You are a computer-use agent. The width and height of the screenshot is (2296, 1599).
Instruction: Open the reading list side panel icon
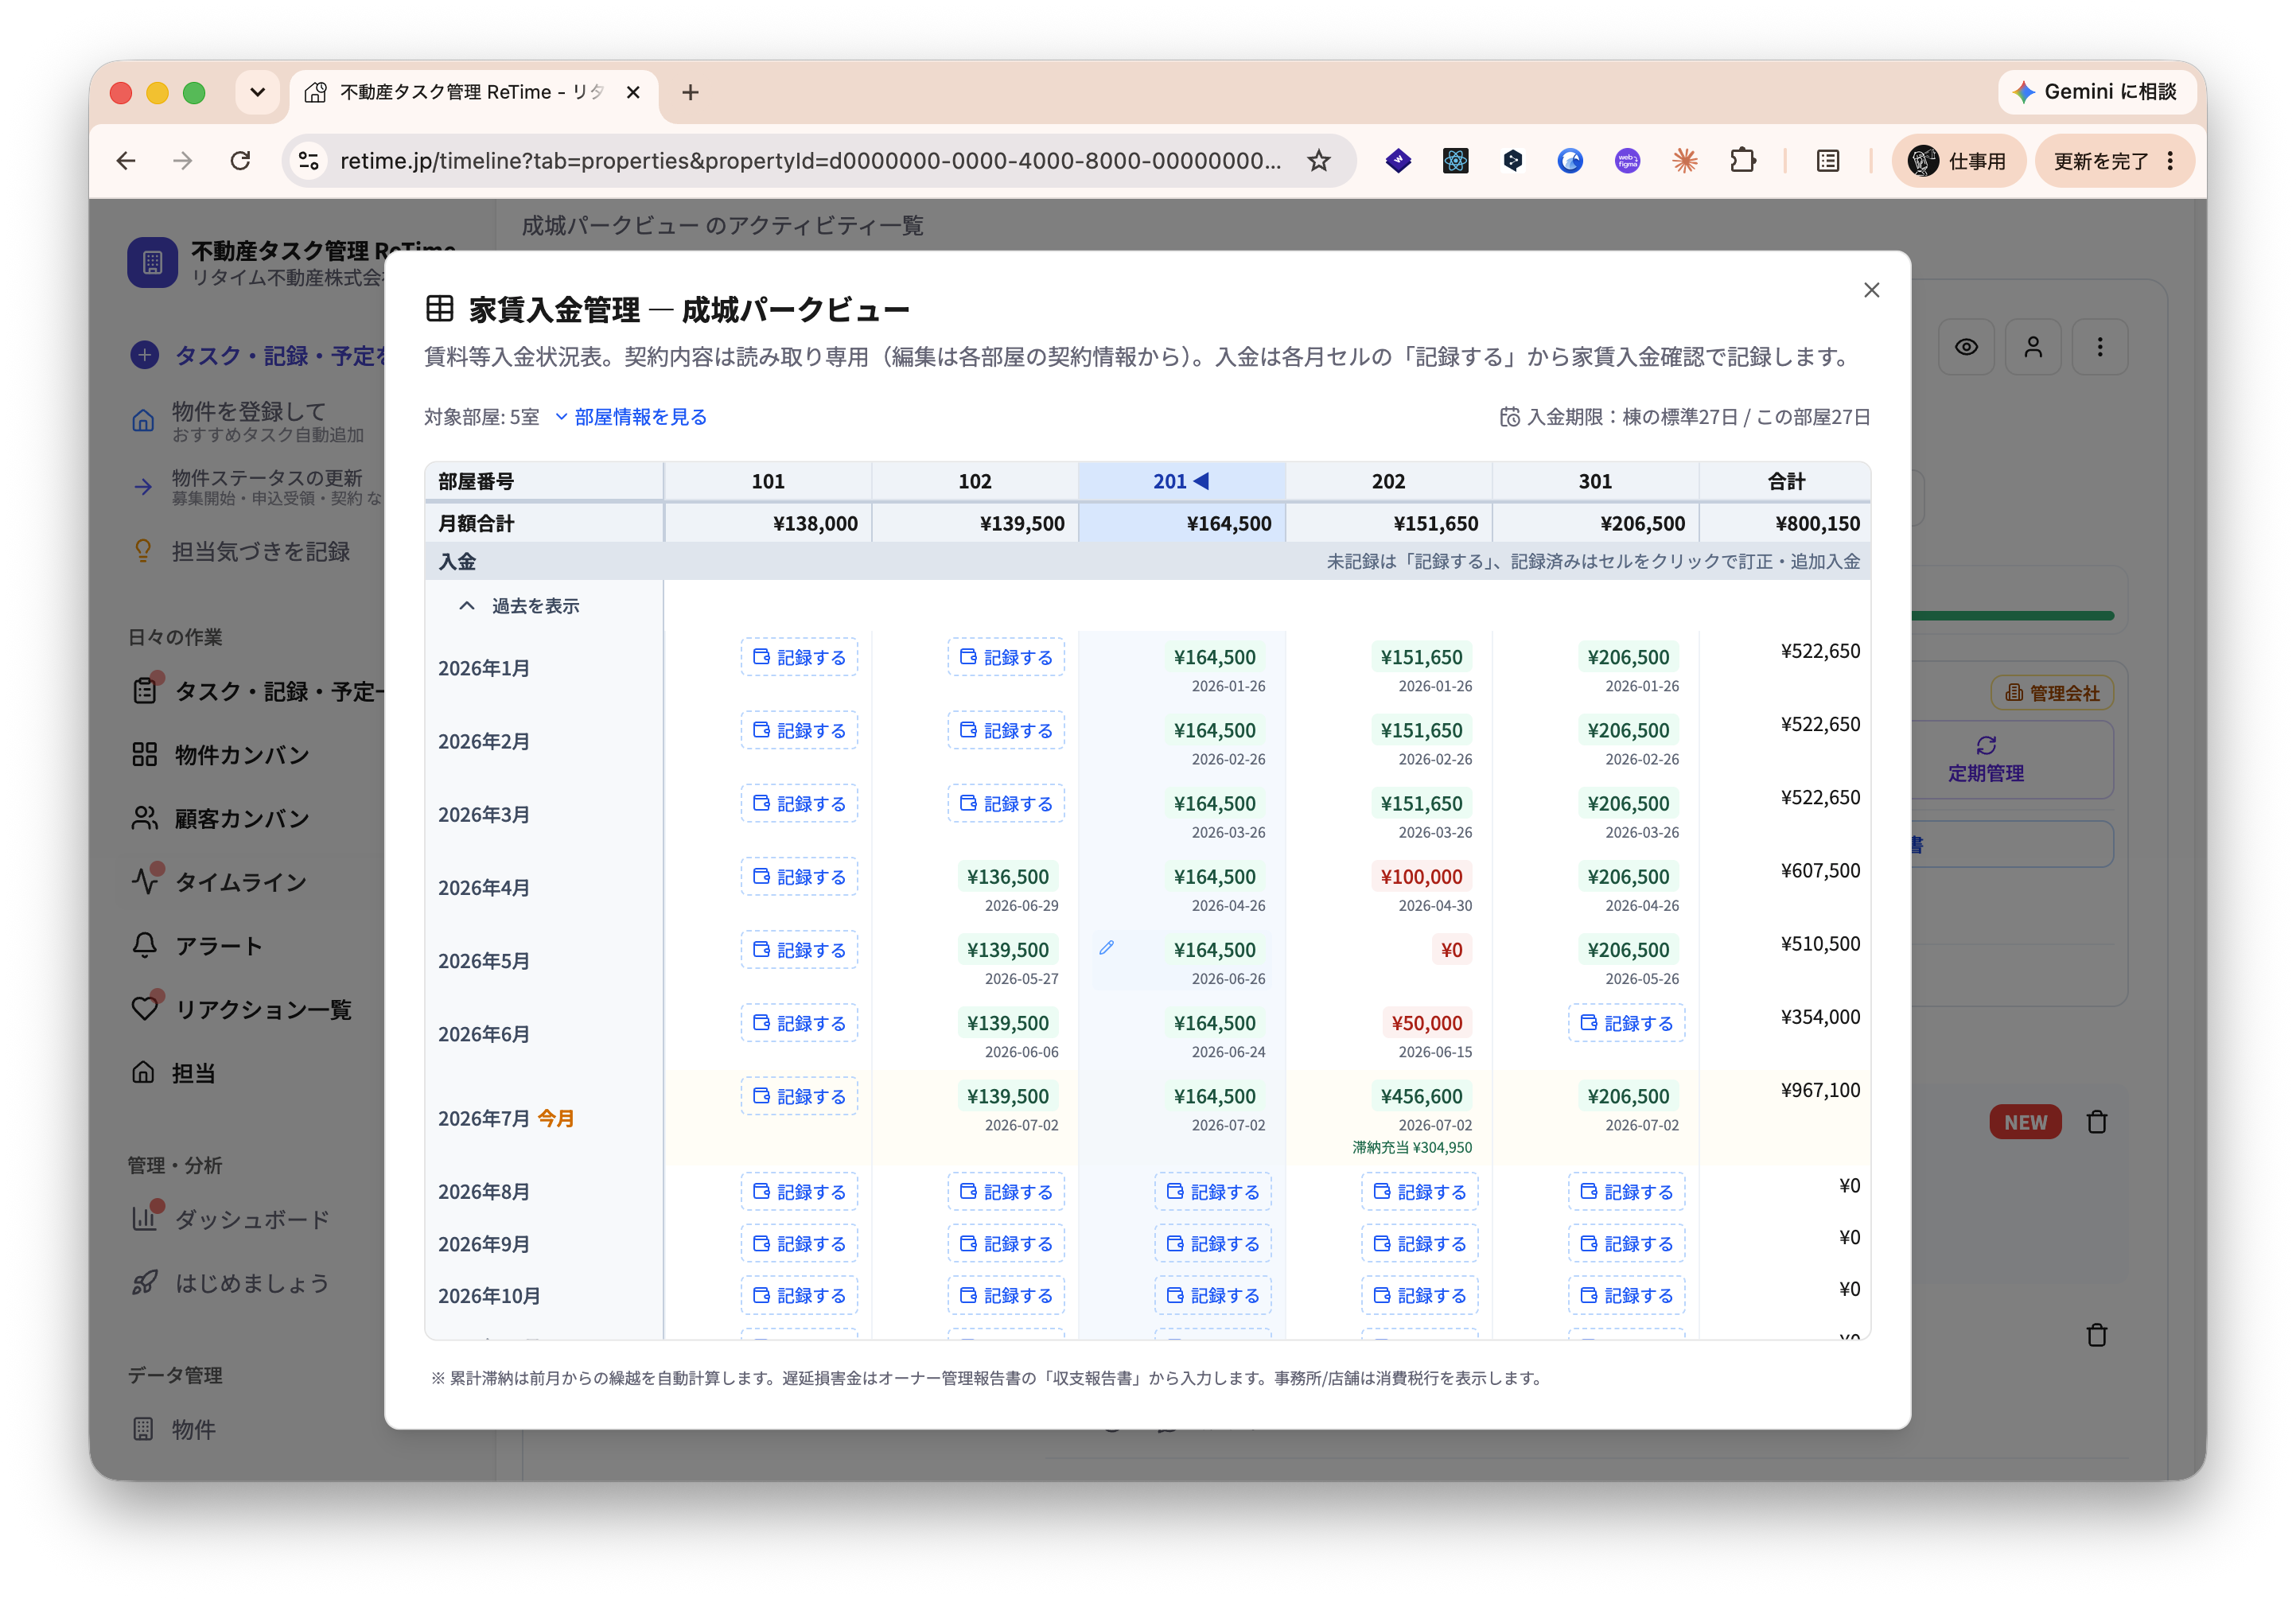[1828, 161]
